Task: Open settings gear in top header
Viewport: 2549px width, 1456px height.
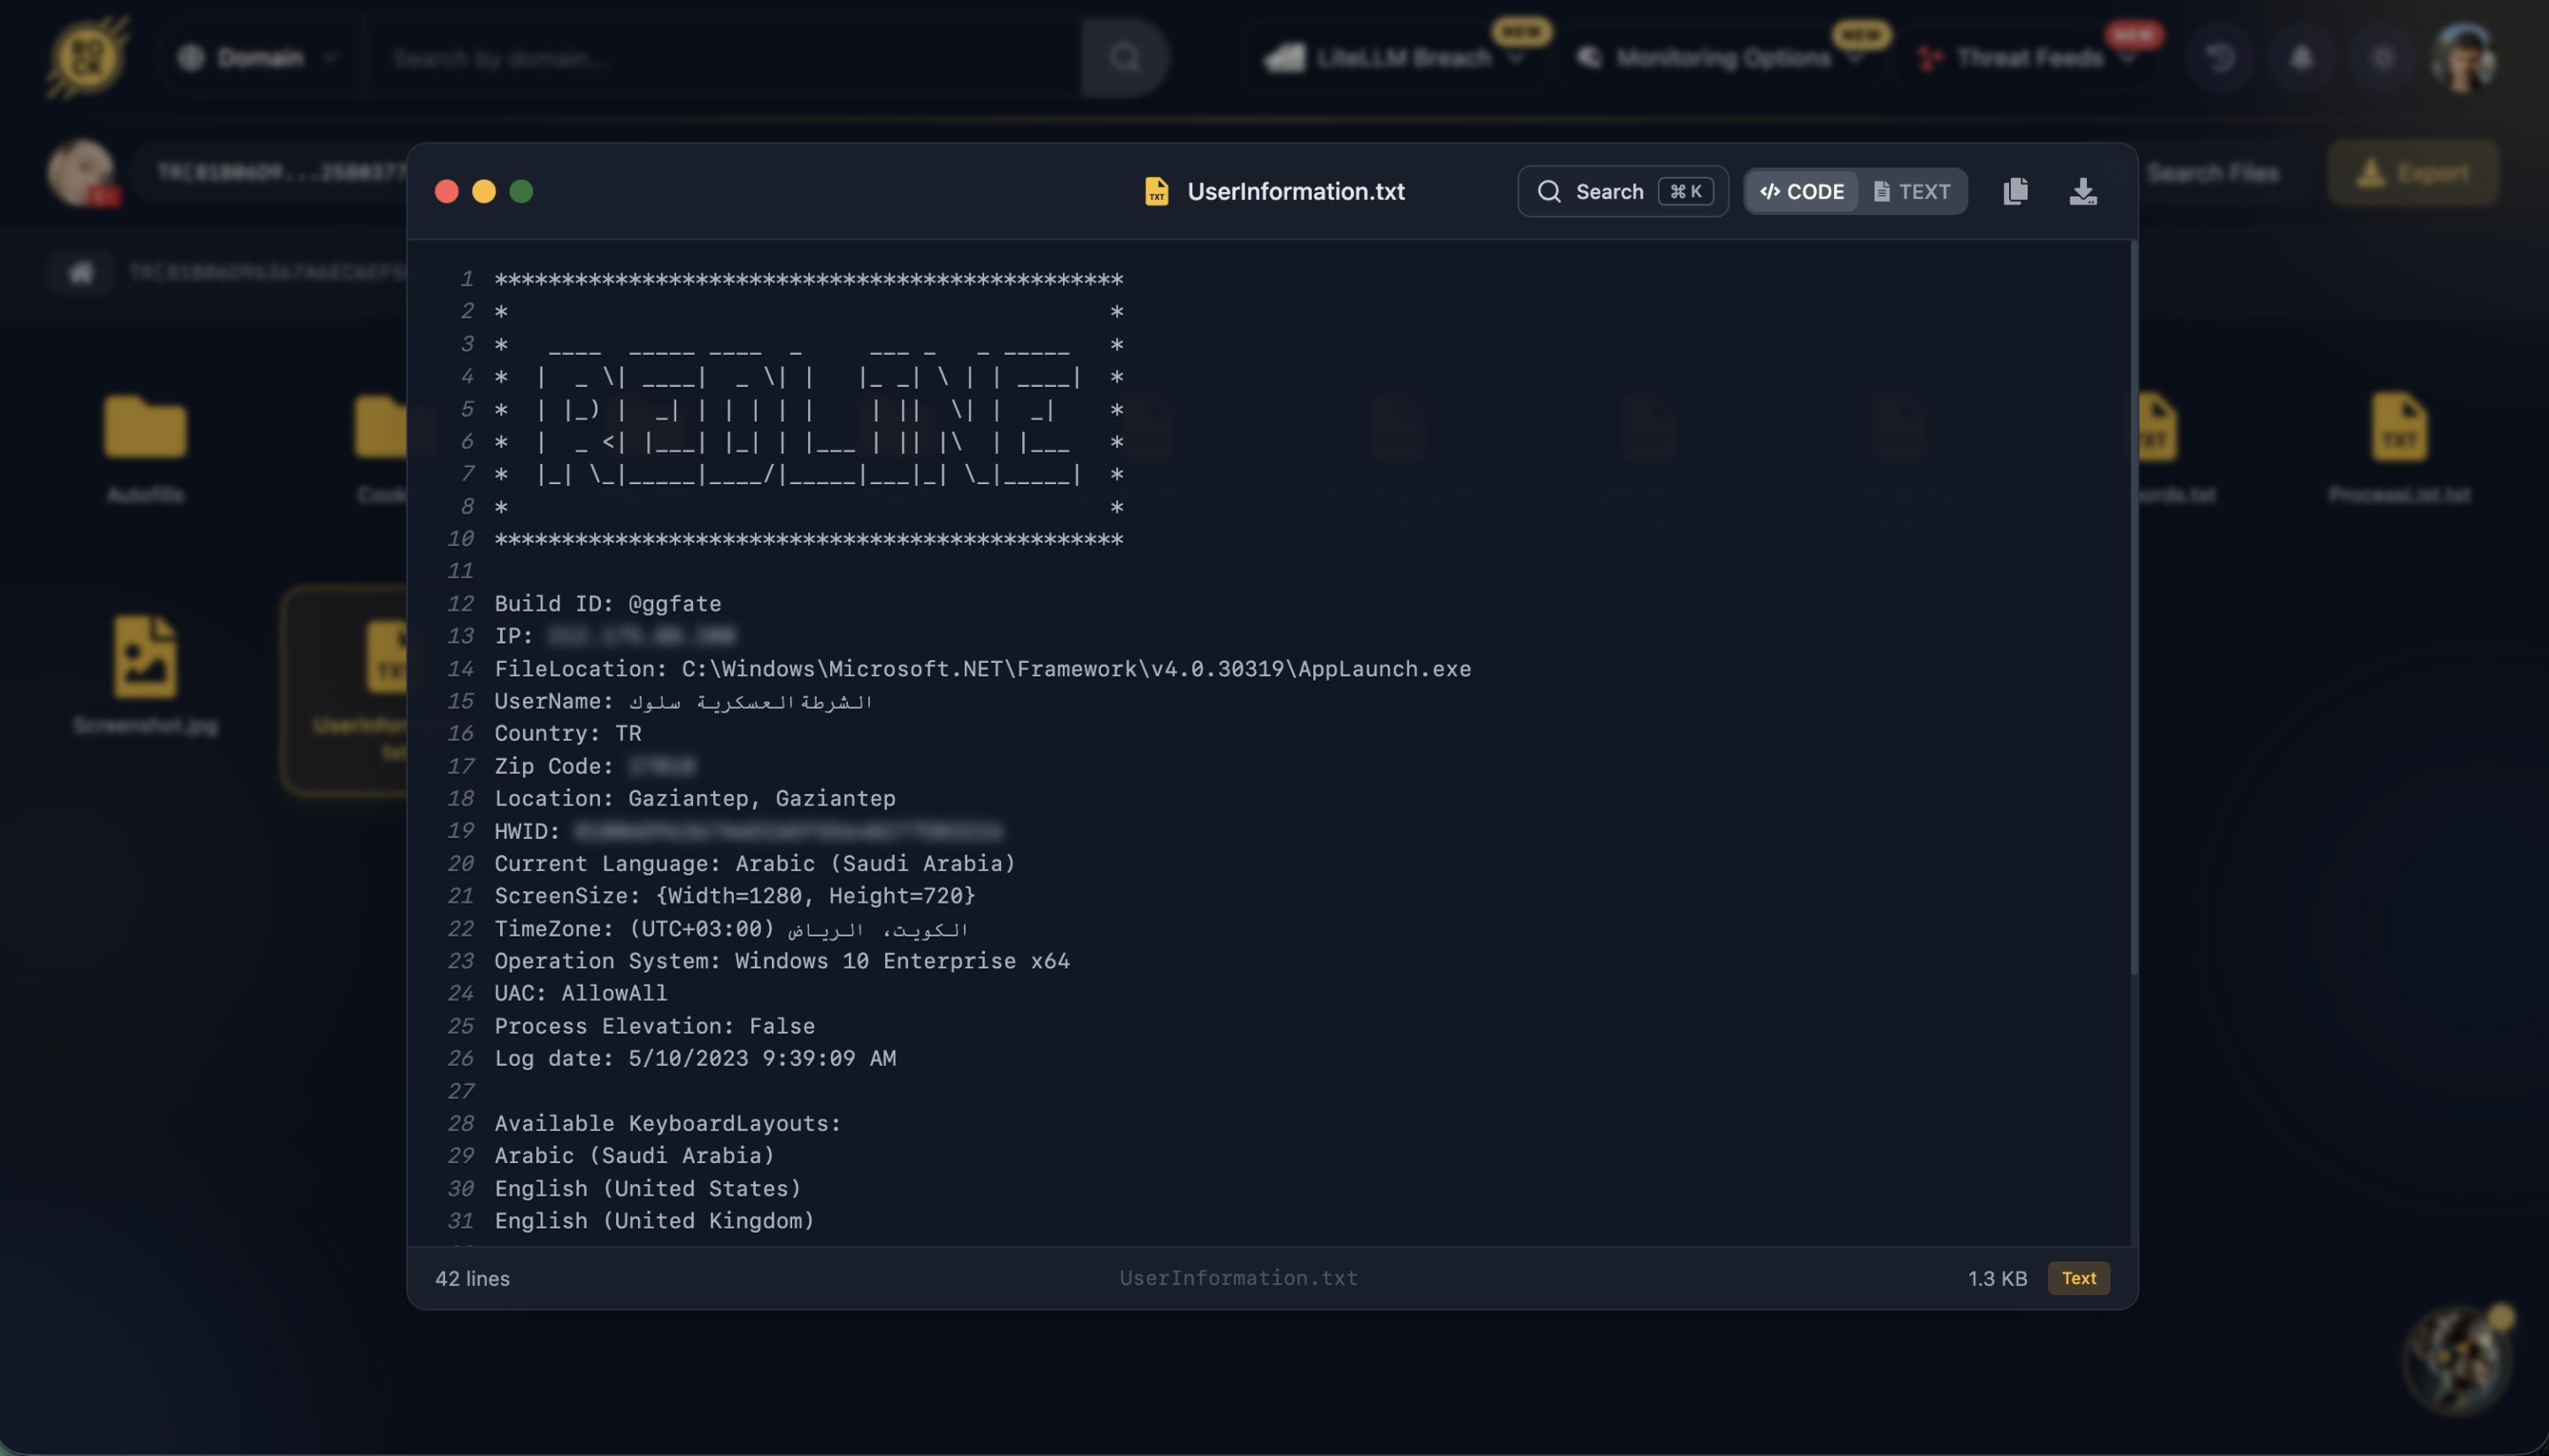Action: [x=2382, y=58]
